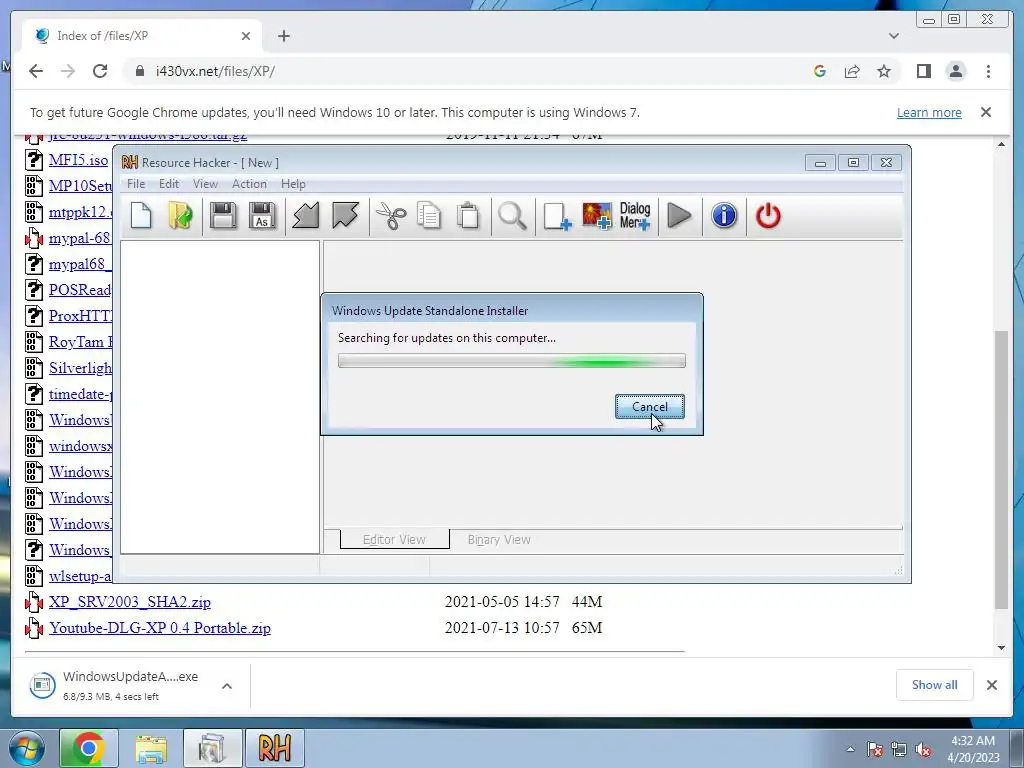Open the XP_SRV2003_SHA2.zip link

click(x=130, y=601)
